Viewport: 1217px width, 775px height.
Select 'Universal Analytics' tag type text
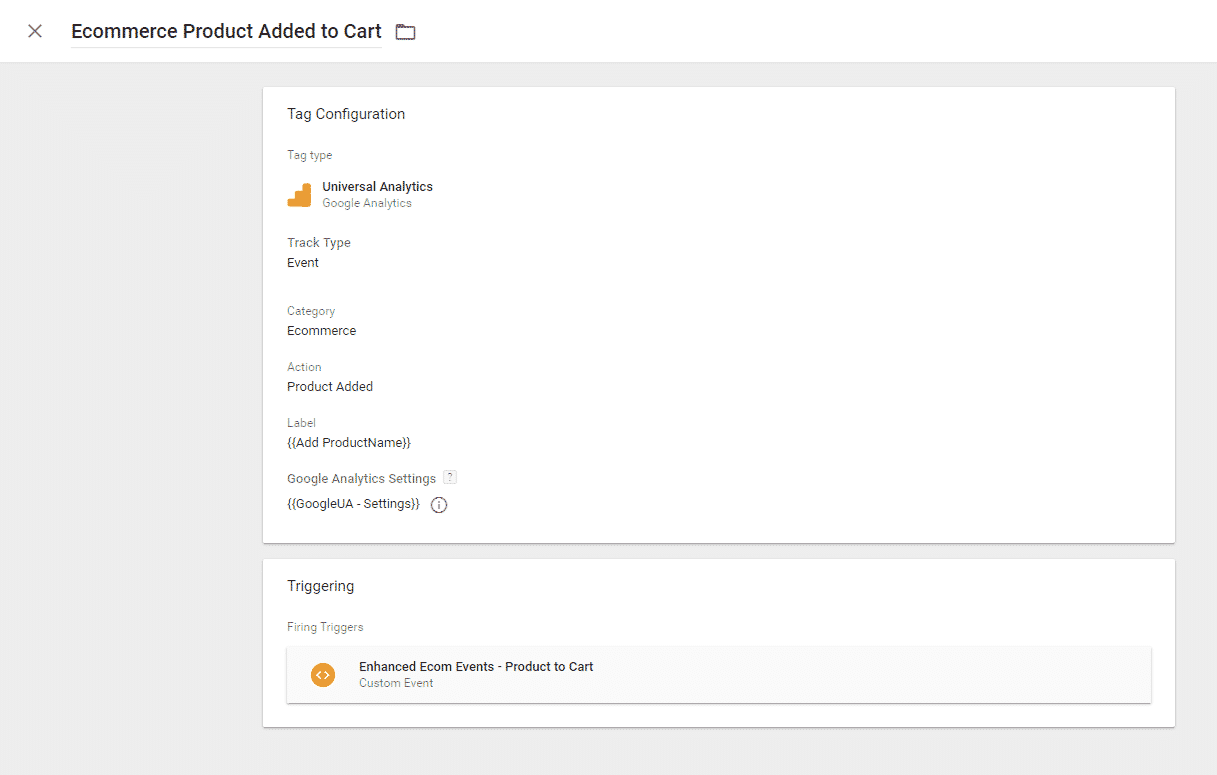tap(377, 187)
